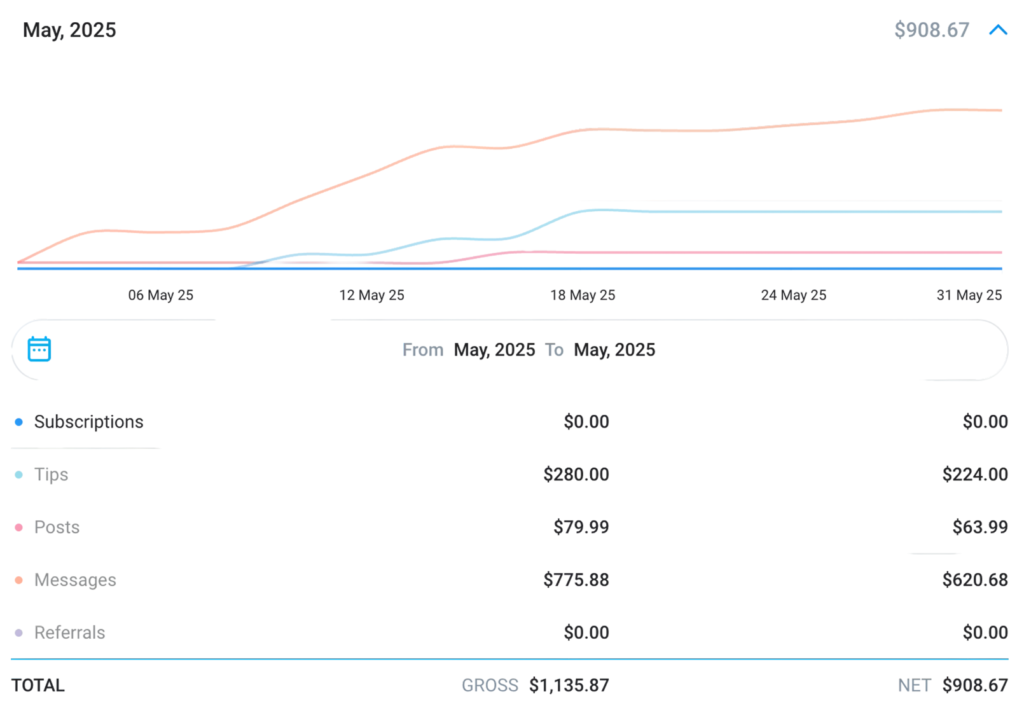Open the To May, 2025 date picker

614,350
